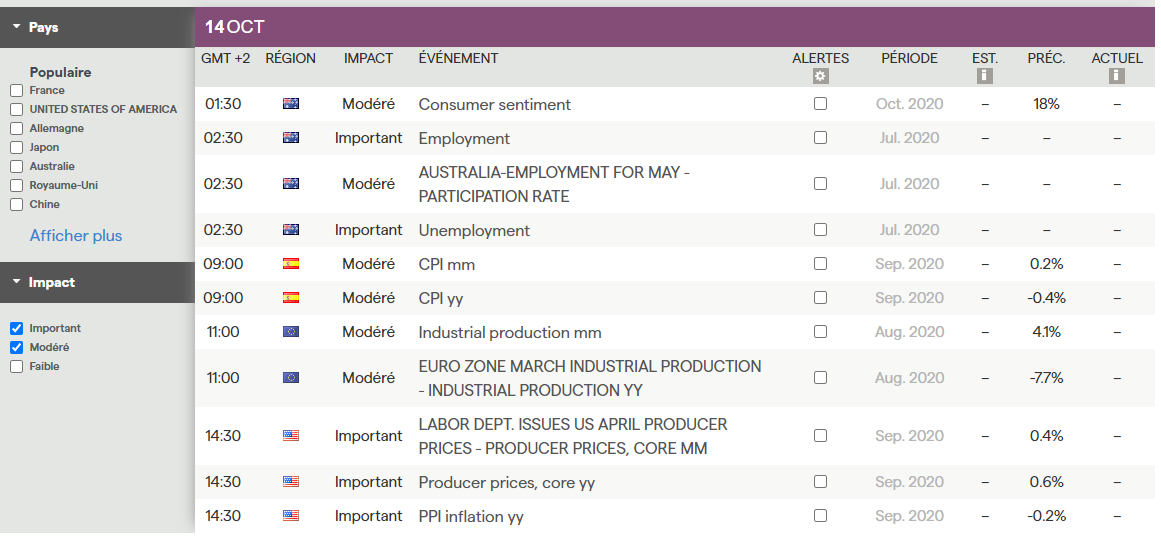Toggle alert checkbox for Consumer sentiment

click(x=820, y=104)
